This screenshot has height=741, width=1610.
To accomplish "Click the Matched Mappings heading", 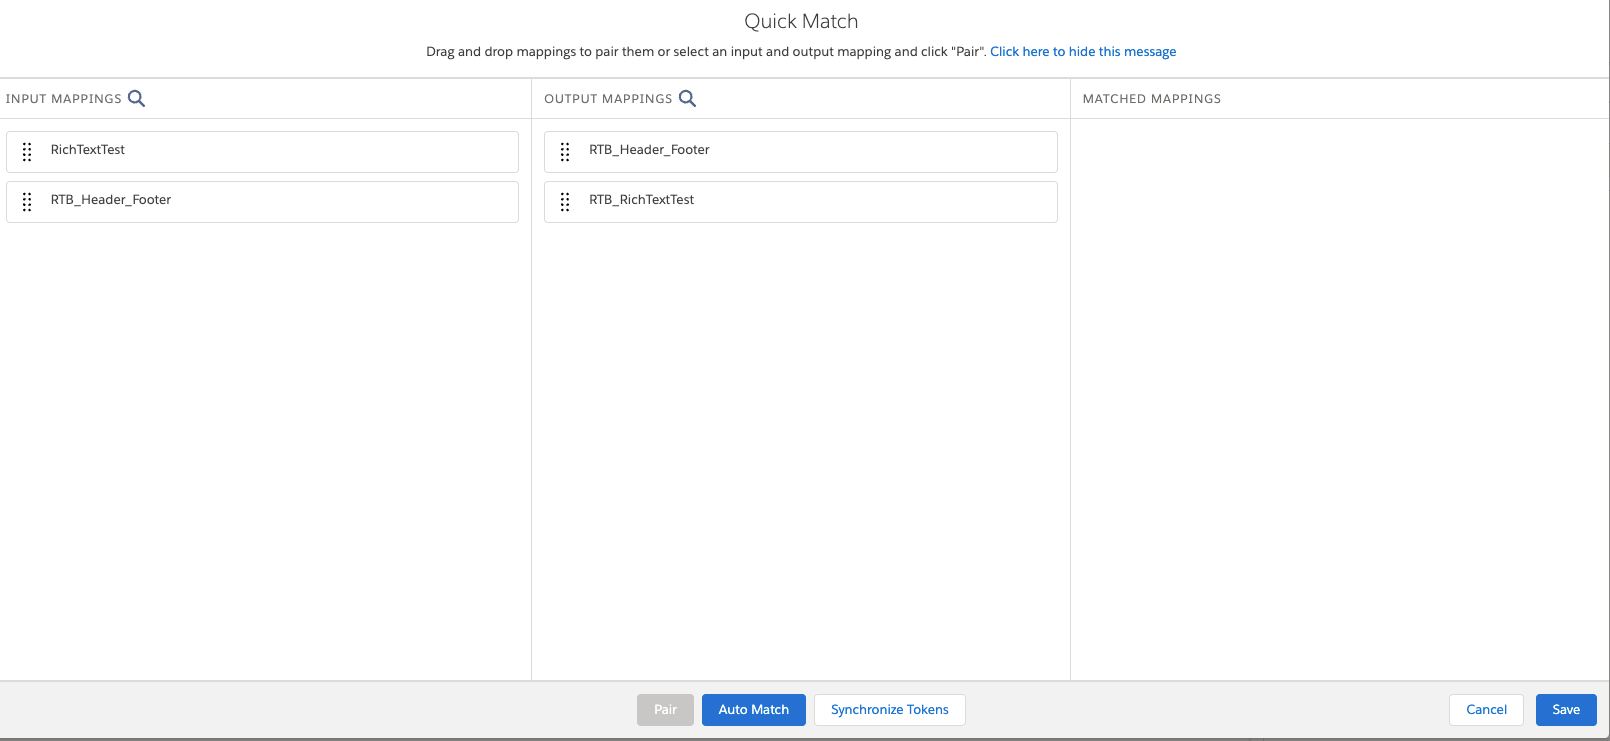I will 1152,98.
